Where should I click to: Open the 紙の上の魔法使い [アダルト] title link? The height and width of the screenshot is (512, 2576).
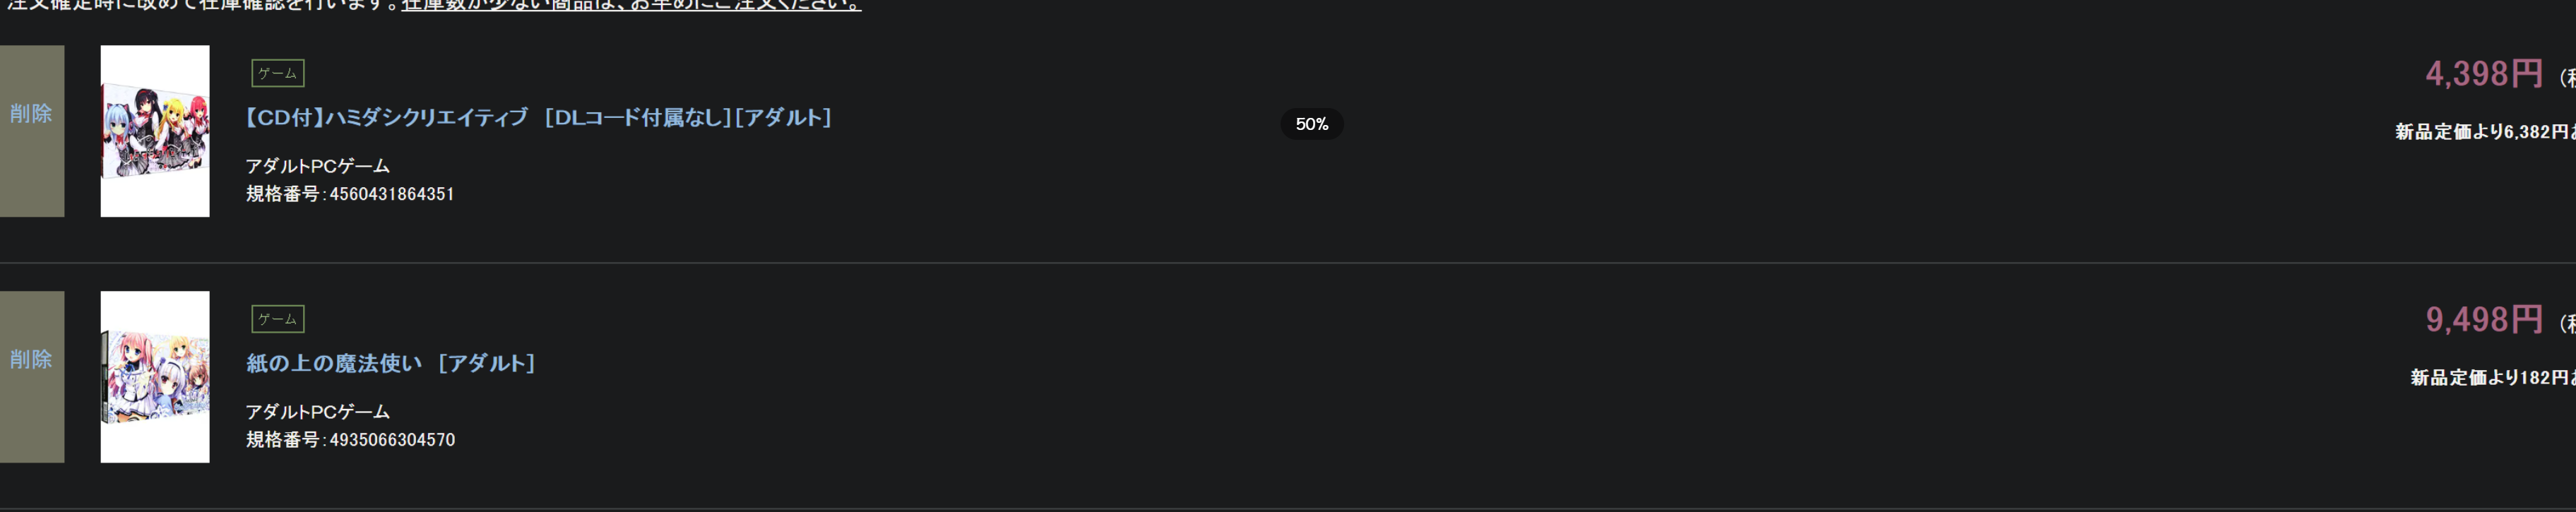[390, 364]
